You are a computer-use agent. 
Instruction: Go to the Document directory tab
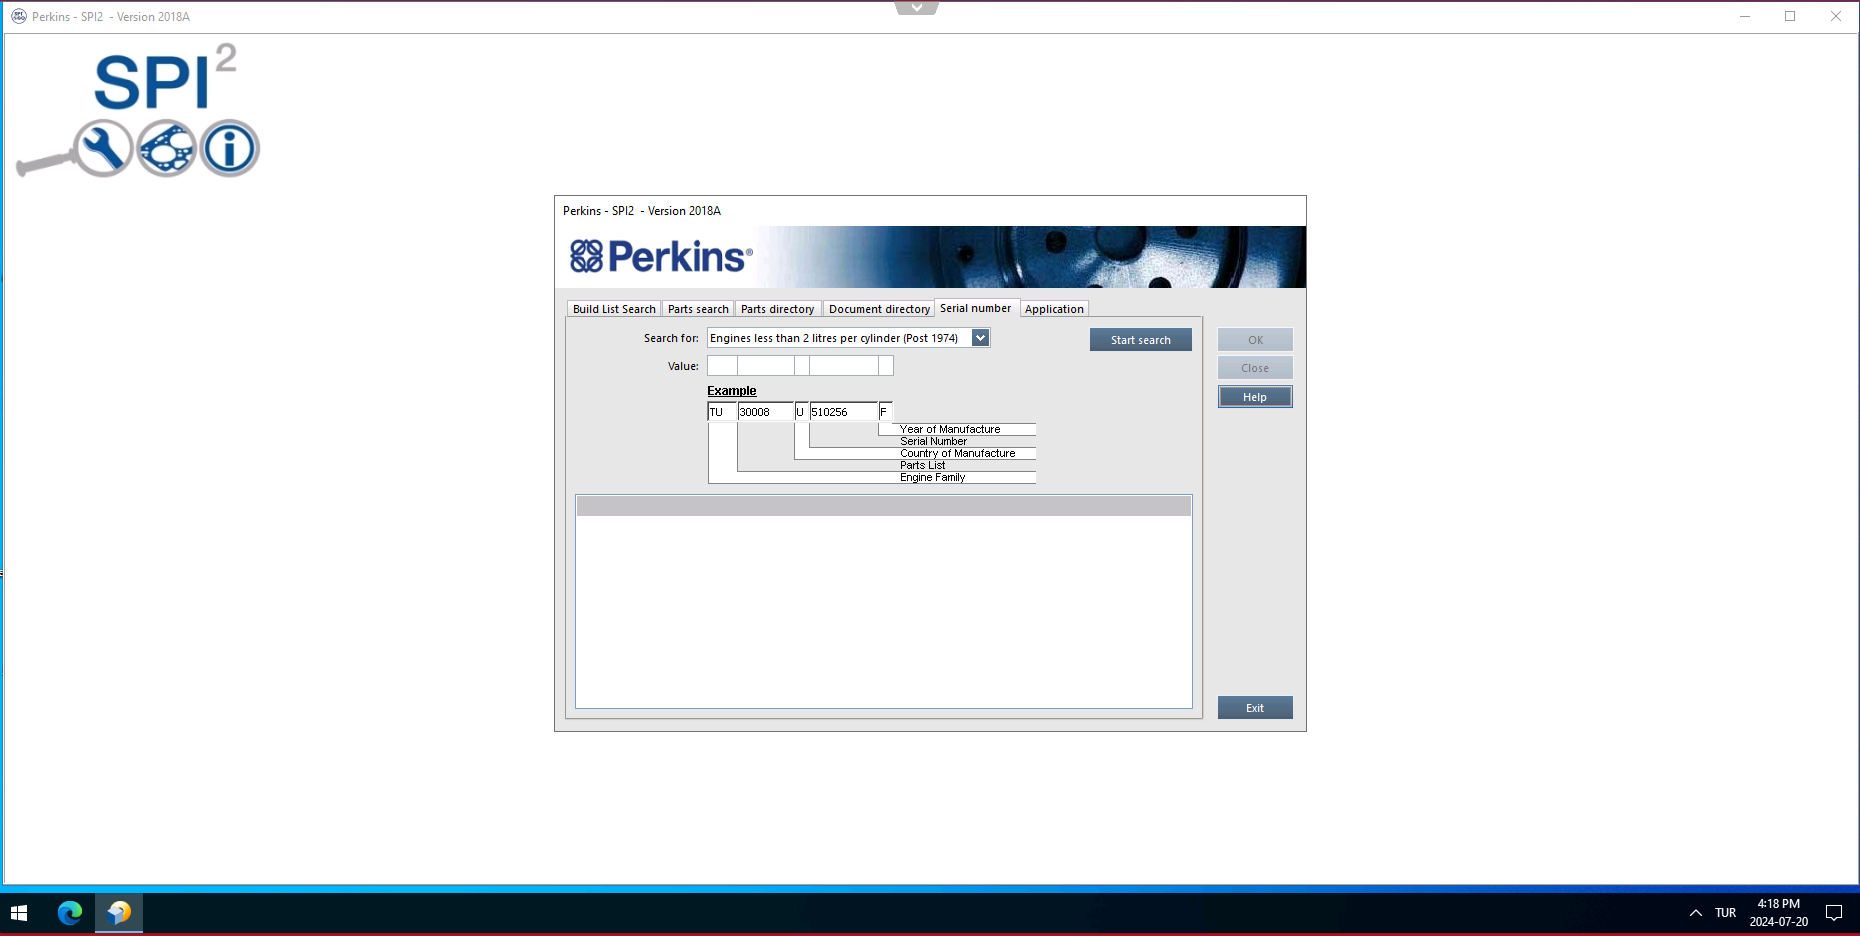pyautogui.click(x=879, y=309)
